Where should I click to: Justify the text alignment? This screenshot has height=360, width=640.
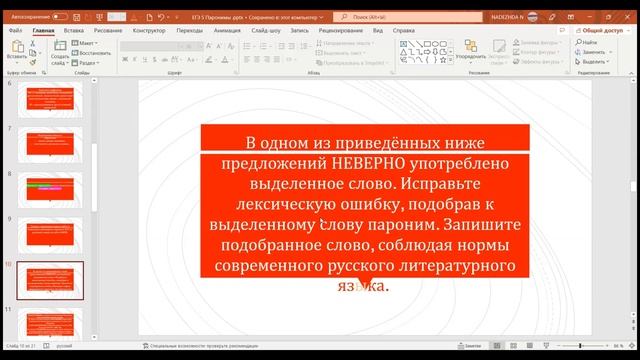point(277,60)
